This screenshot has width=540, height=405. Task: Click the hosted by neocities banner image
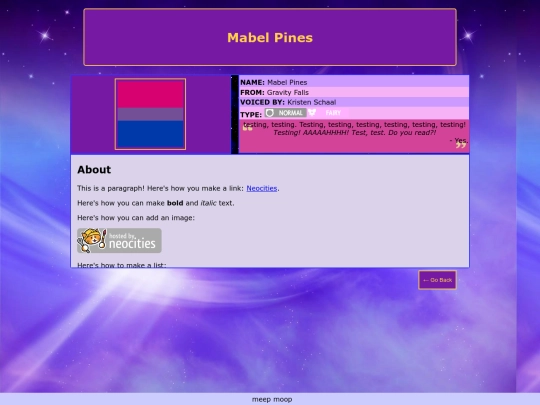point(119,241)
